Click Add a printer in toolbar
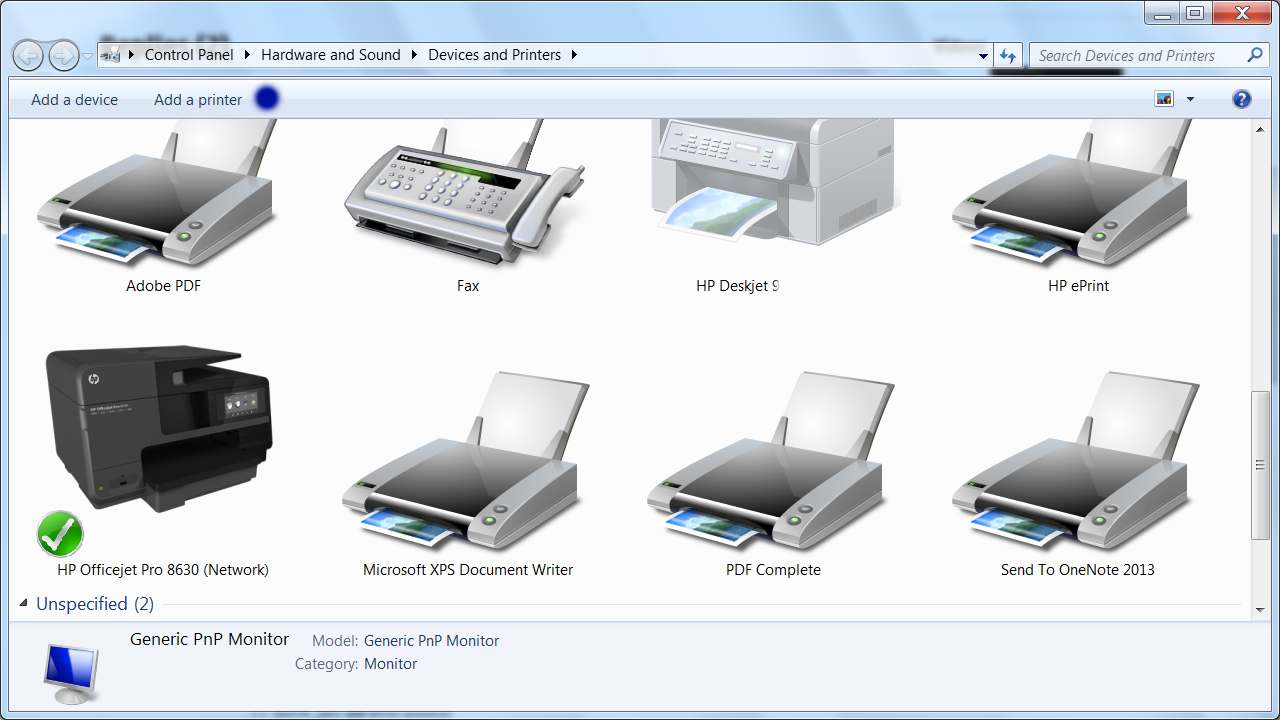Viewport: 1280px width, 720px height. [198, 100]
